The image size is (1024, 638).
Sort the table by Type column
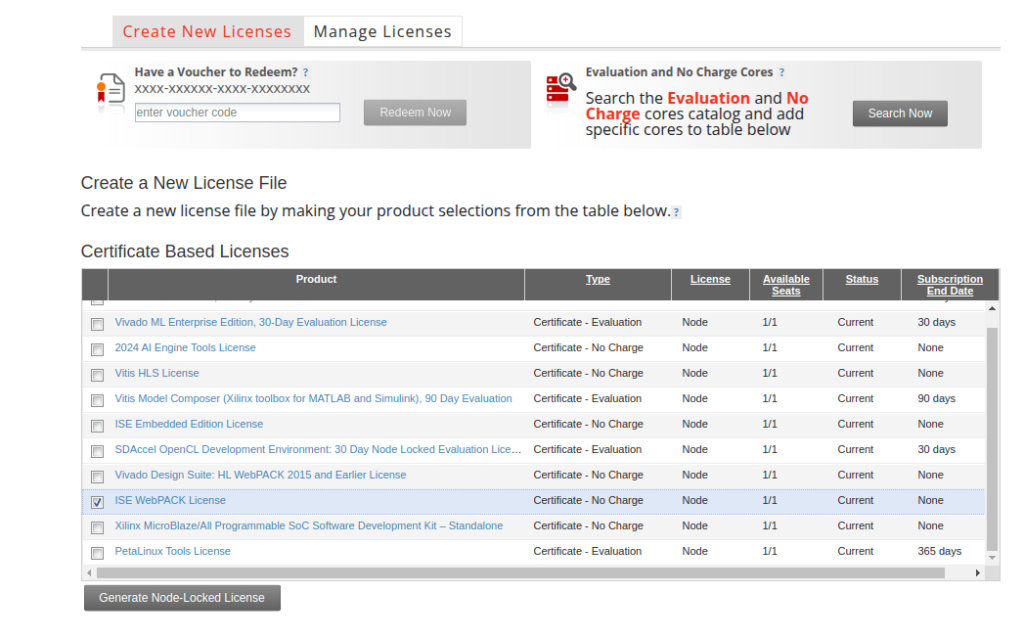[x=598, y=279]
